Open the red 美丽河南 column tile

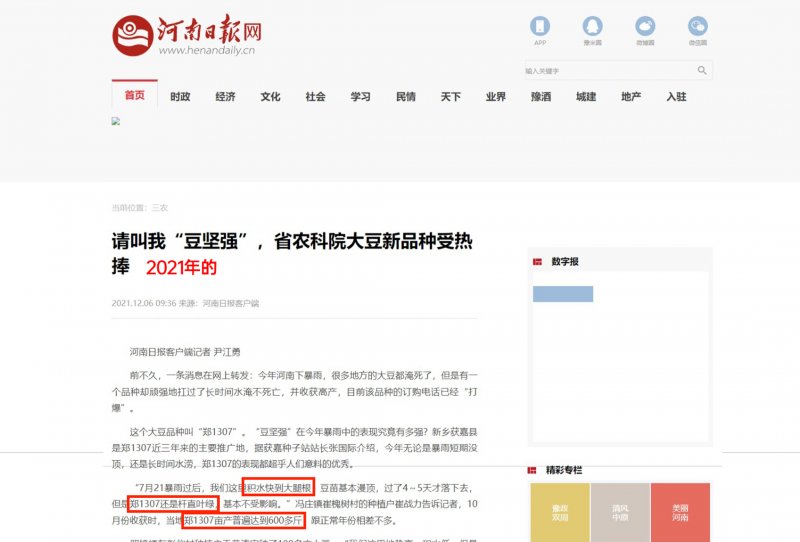click(680, 512)
